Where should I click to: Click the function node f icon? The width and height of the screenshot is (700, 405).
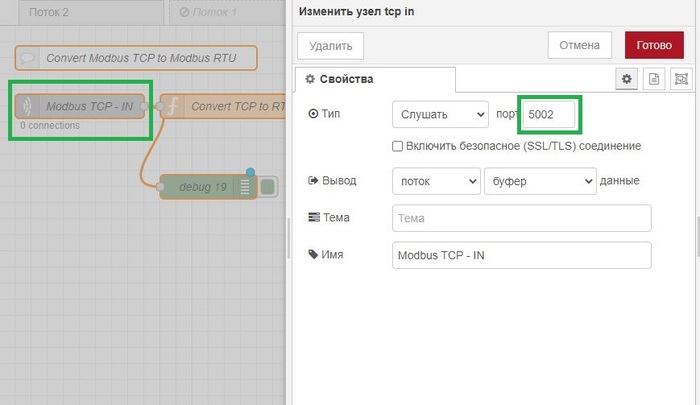coord(172,106)
